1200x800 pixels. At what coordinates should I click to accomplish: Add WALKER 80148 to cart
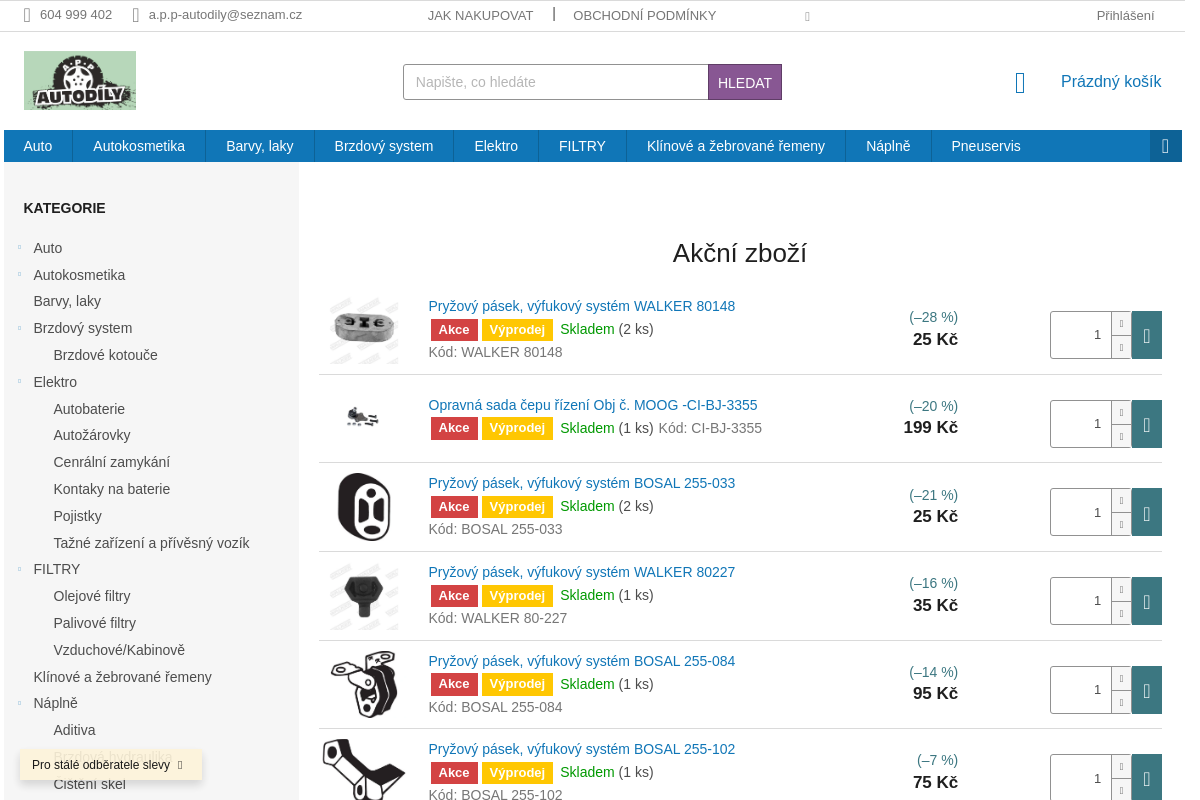click(x=1146, y=335)
